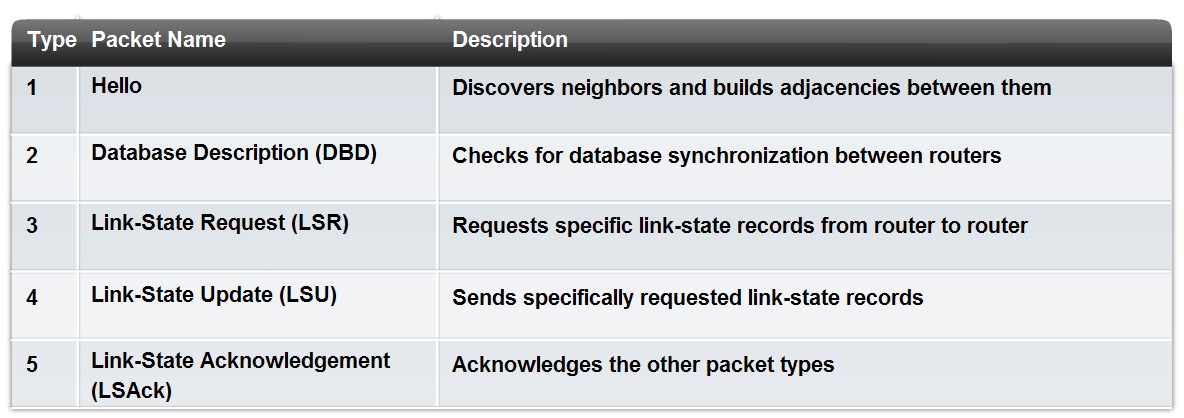The height and width of the screenshot is (418, 1184).
Task: Select the Link-State Acknowledgement packet name
Action: (x=240, y=361)
